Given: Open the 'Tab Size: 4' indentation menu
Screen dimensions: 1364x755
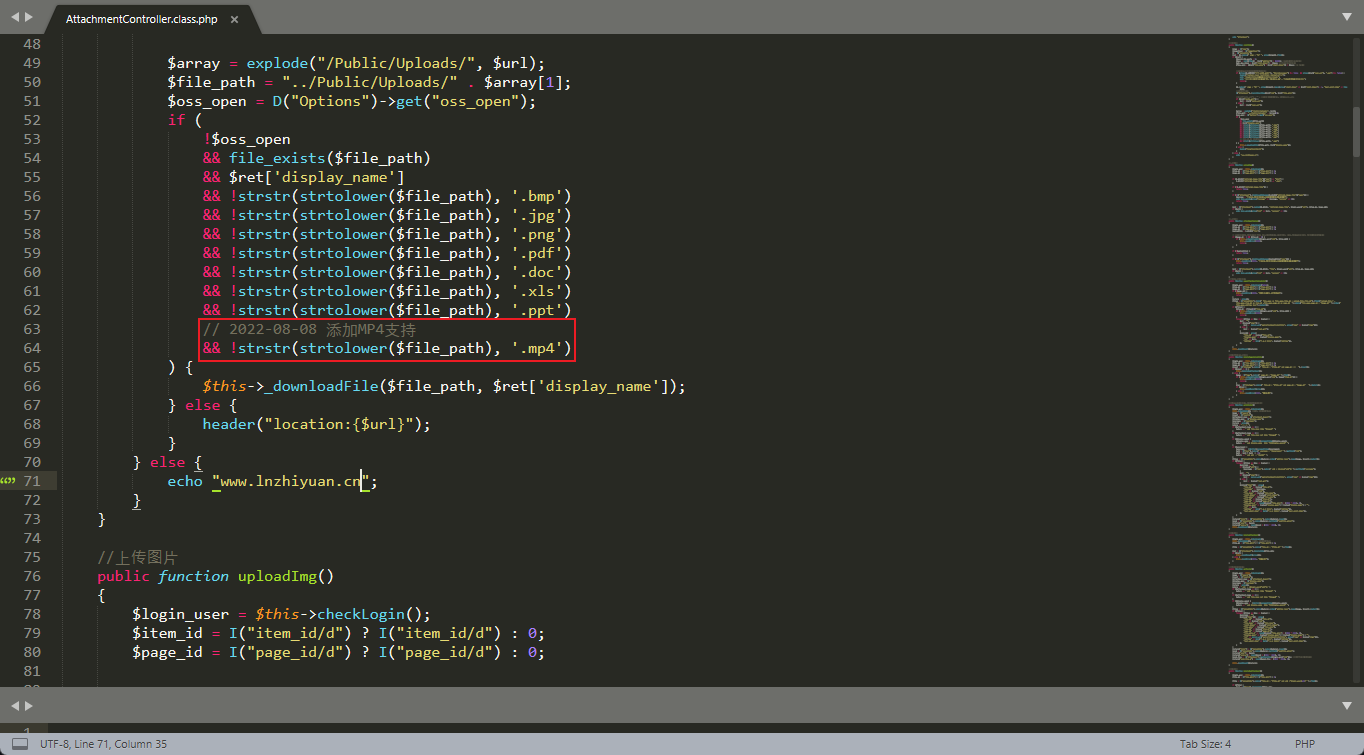Looking at the screenshot, I should 1205,744.
